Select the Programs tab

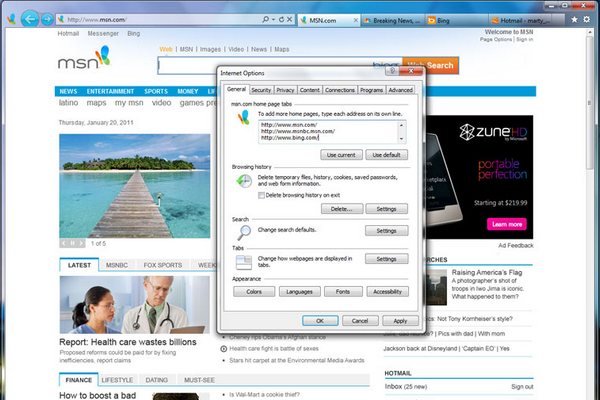(x=371, y=90)
